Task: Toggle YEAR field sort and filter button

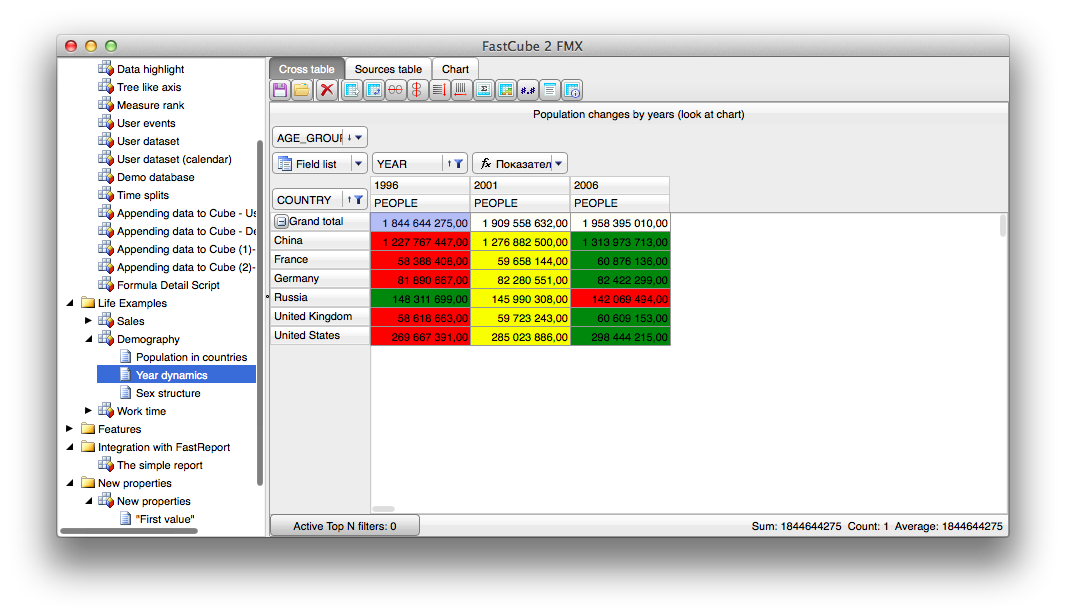Action: point(455,164)
